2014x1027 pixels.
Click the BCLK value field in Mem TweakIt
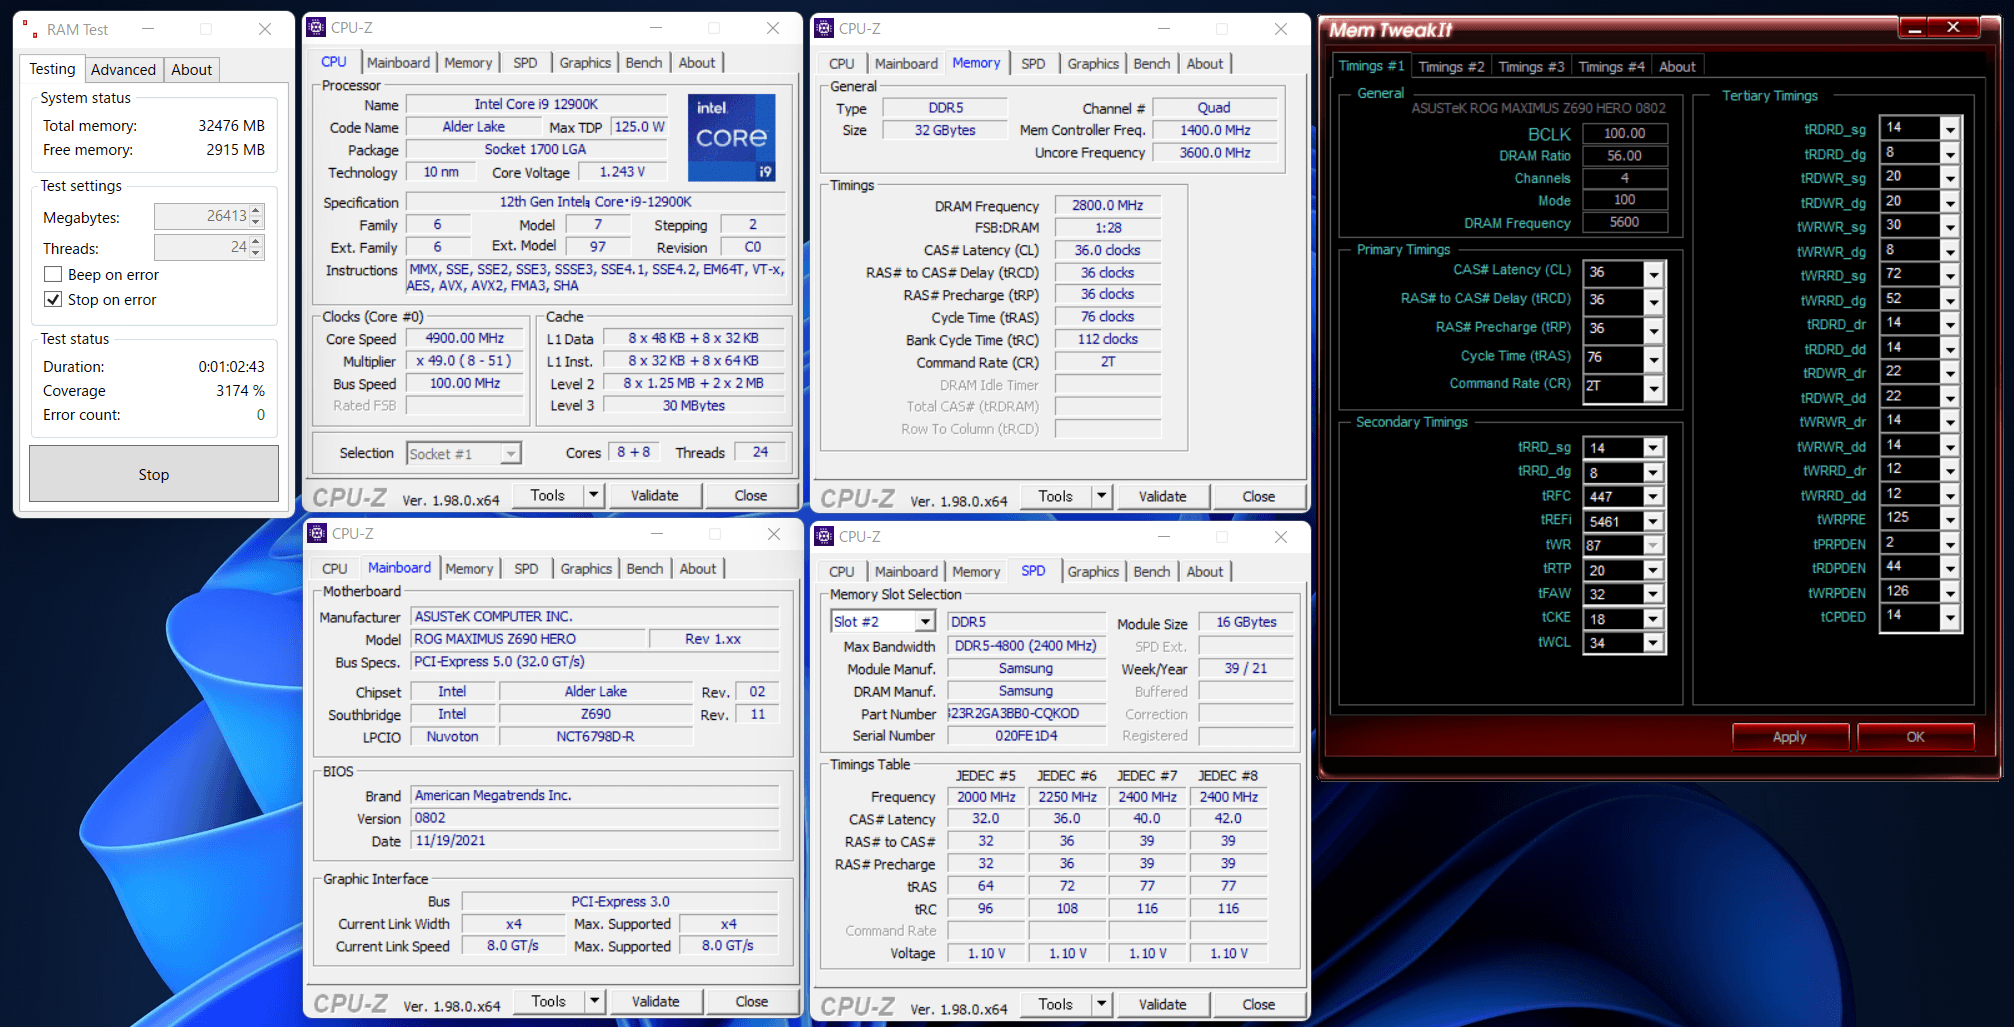pyautogui.click(x=1624, y=133)
